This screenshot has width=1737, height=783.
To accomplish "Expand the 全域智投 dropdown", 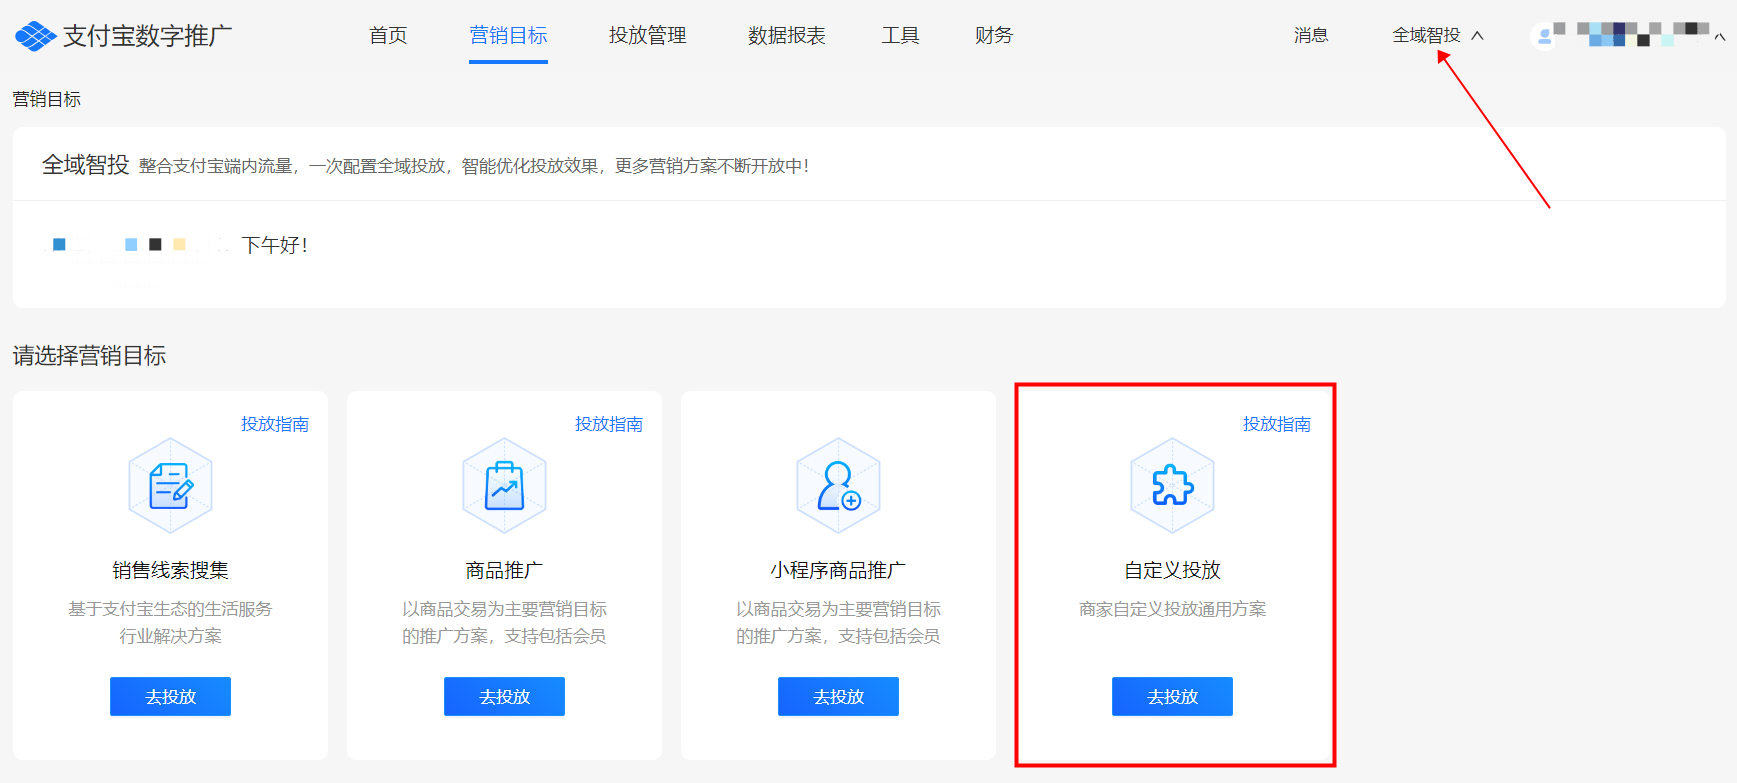I will click(1437, 36).
